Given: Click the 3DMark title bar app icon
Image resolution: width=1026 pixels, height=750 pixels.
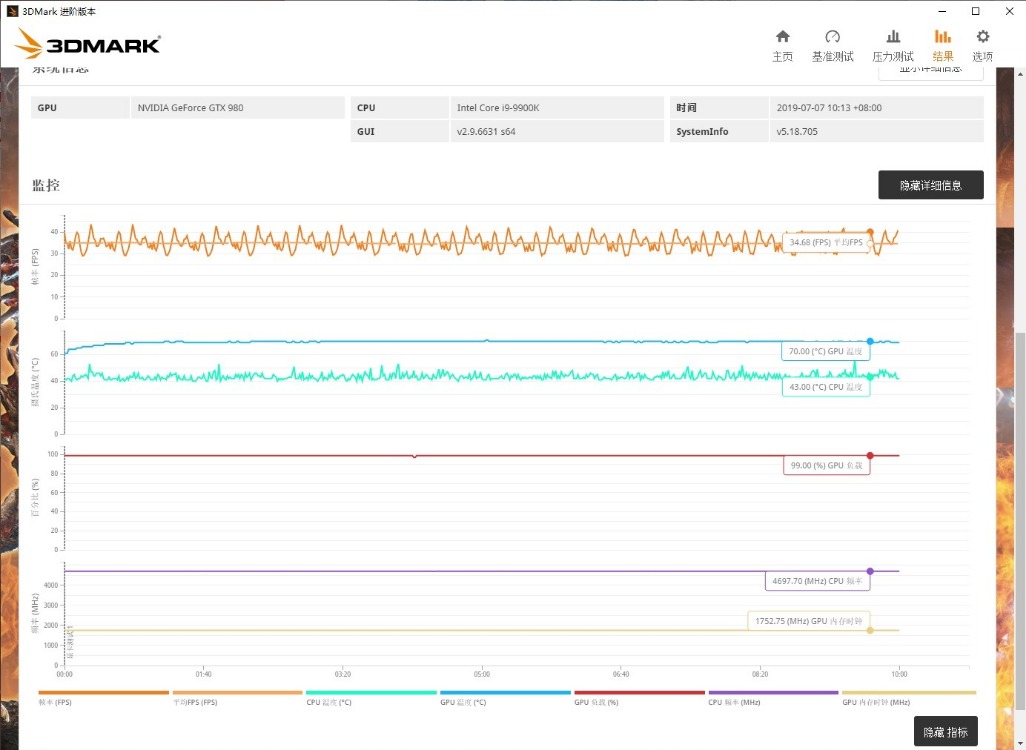Looking at the screenshot, I should [12, 11].
